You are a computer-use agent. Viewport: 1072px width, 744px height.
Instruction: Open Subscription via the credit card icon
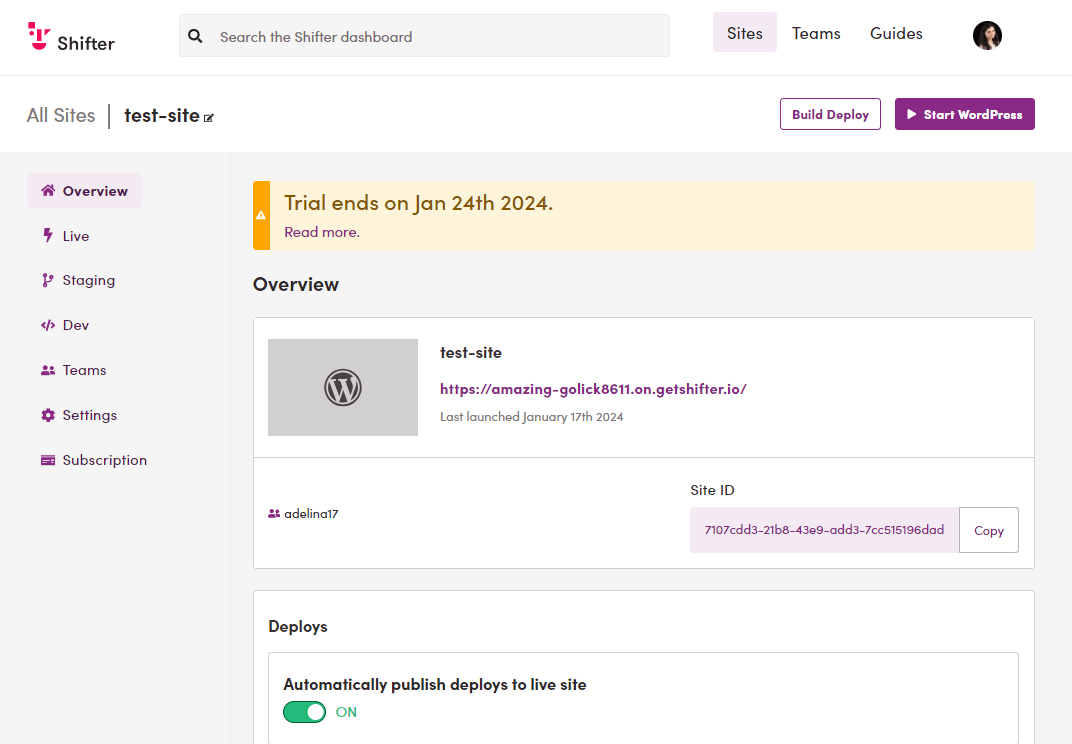pos(48,460)
